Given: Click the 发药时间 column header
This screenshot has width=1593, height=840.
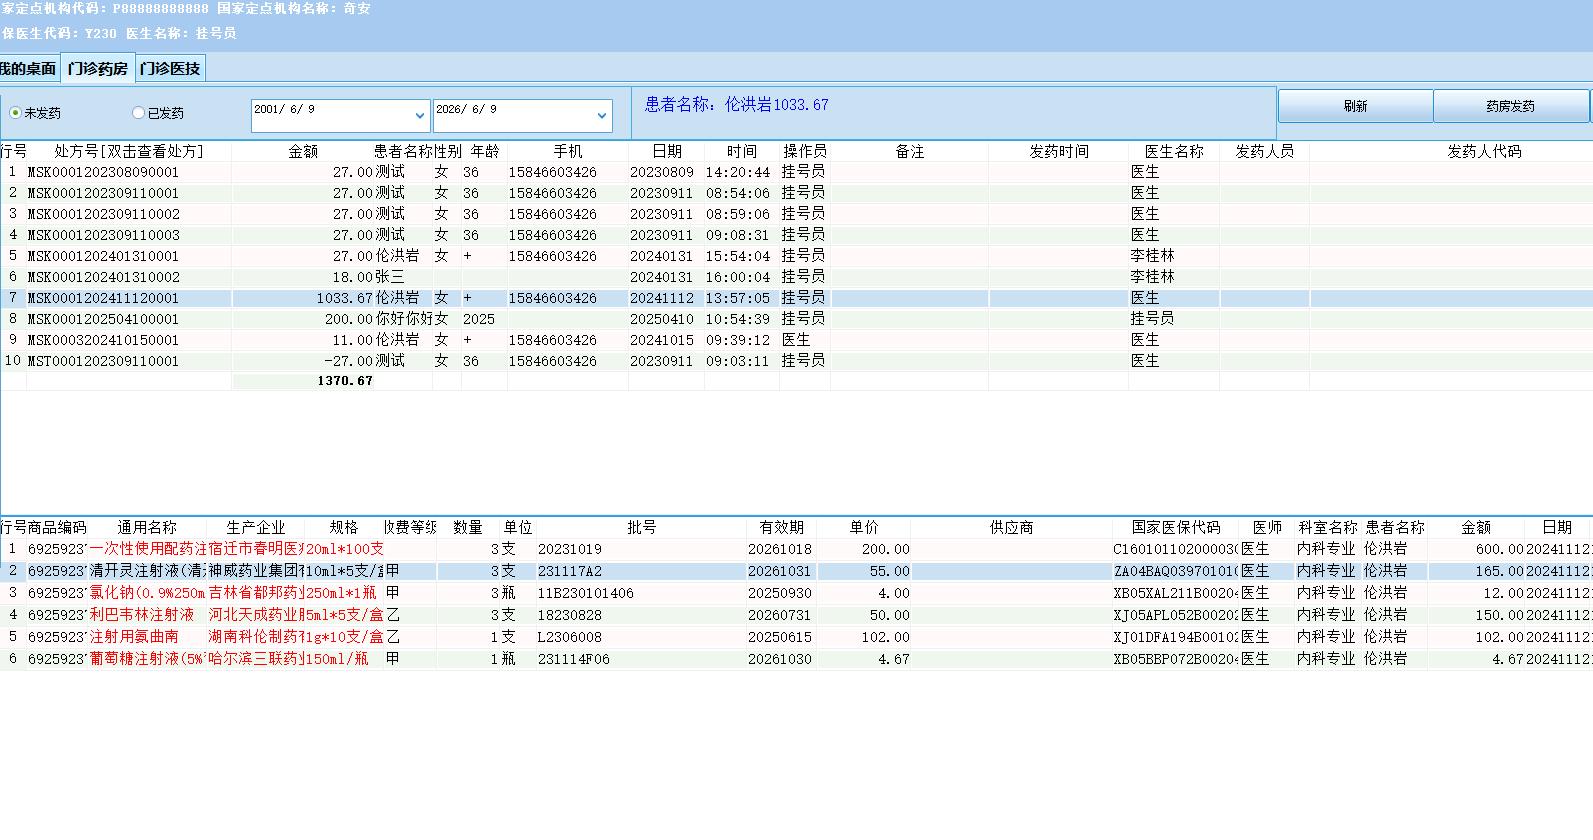Looking at the screenshot, I should (x=1059, y=151).
